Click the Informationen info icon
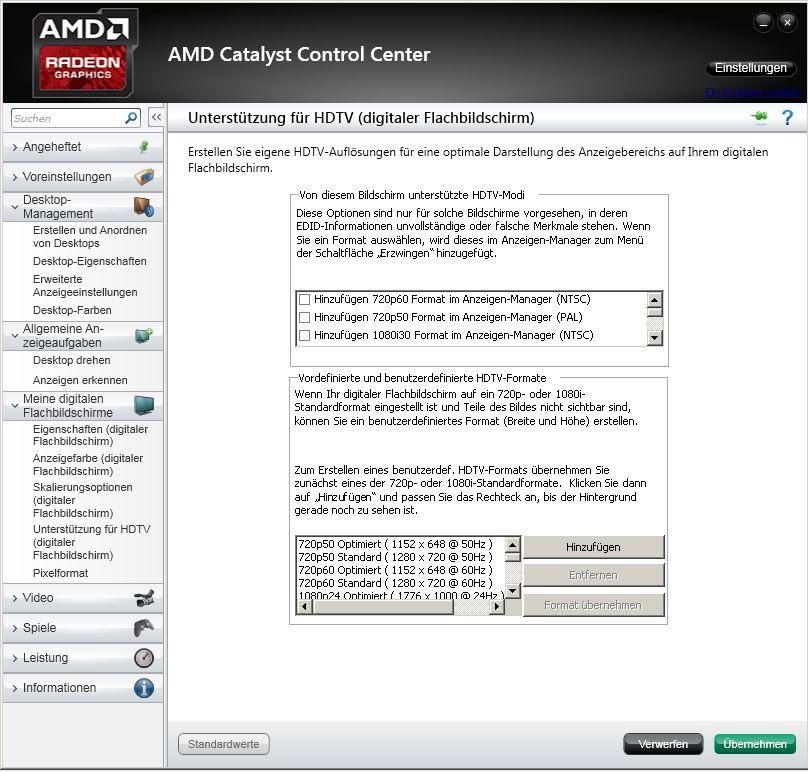The image size is (808, 772). tap(144, 688)
